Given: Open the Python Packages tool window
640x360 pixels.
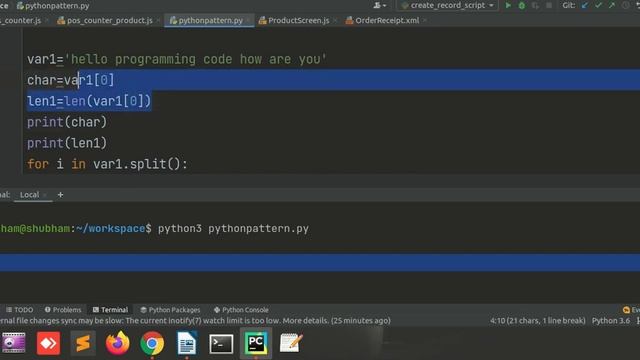Looking at the screenshot, I should click(170, 310).
